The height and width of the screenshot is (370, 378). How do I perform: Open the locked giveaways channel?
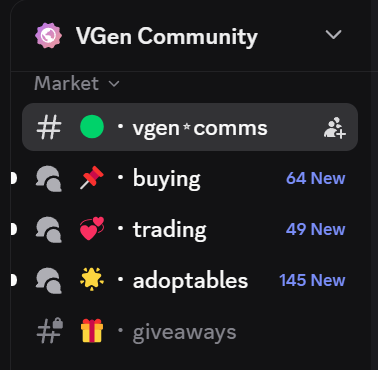coord(190,332)
